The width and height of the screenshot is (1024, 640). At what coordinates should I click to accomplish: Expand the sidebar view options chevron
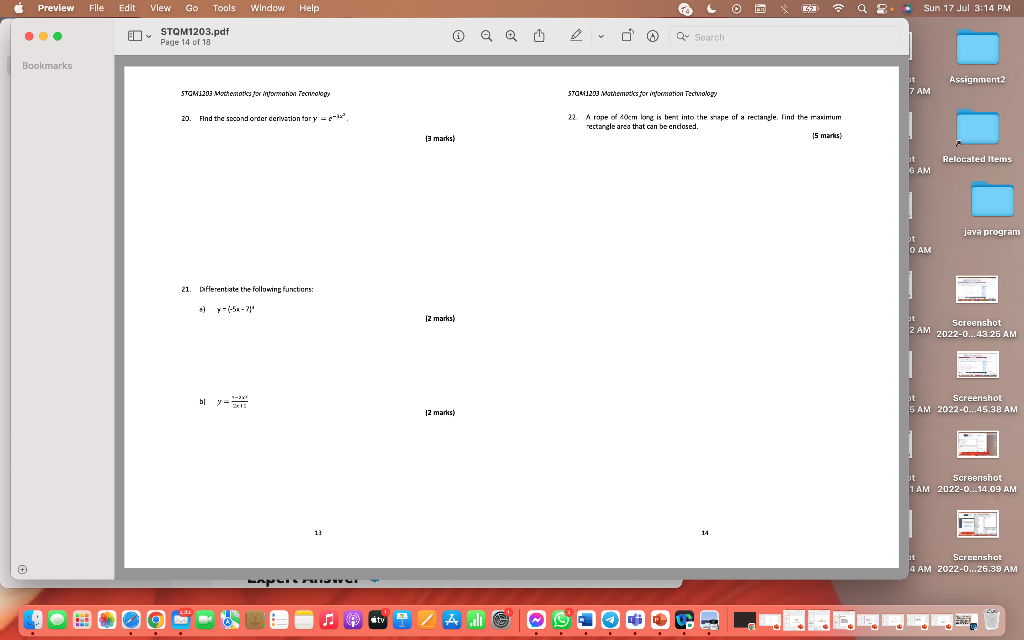[149, 37]
